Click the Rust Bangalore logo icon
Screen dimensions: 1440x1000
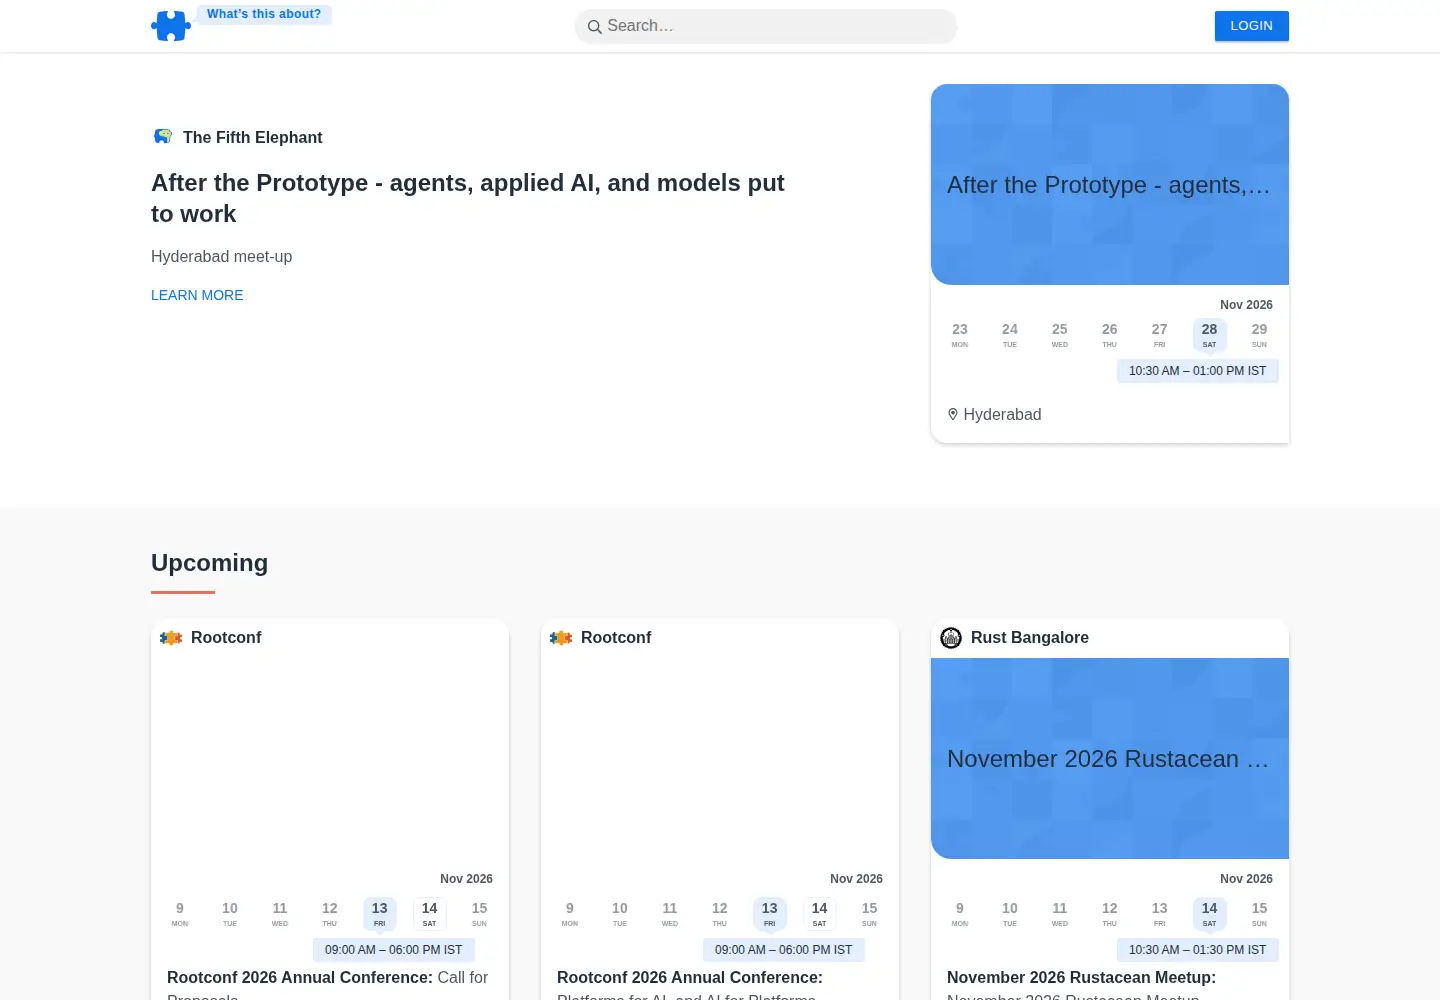pyautogui.click(x=951, y=638)
